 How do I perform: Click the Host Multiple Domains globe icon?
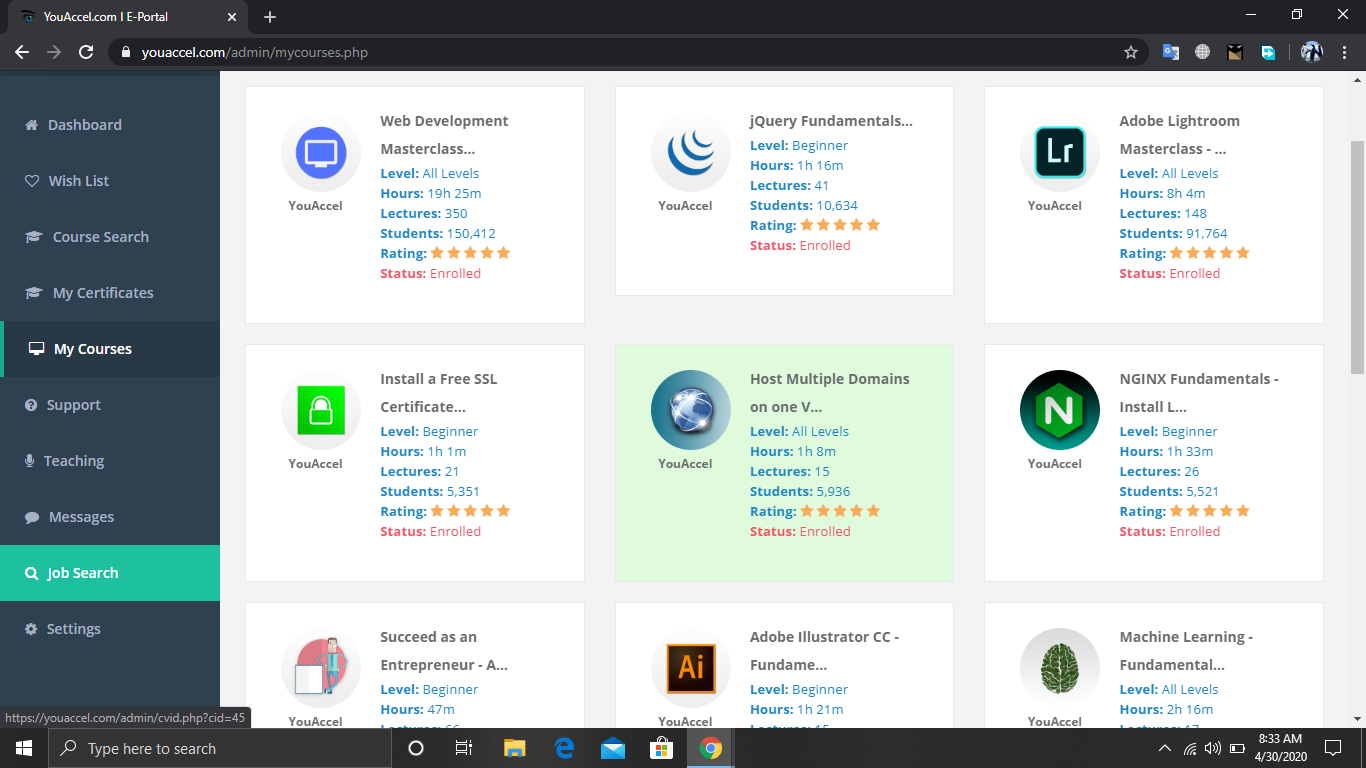click(x=690, y=410)
